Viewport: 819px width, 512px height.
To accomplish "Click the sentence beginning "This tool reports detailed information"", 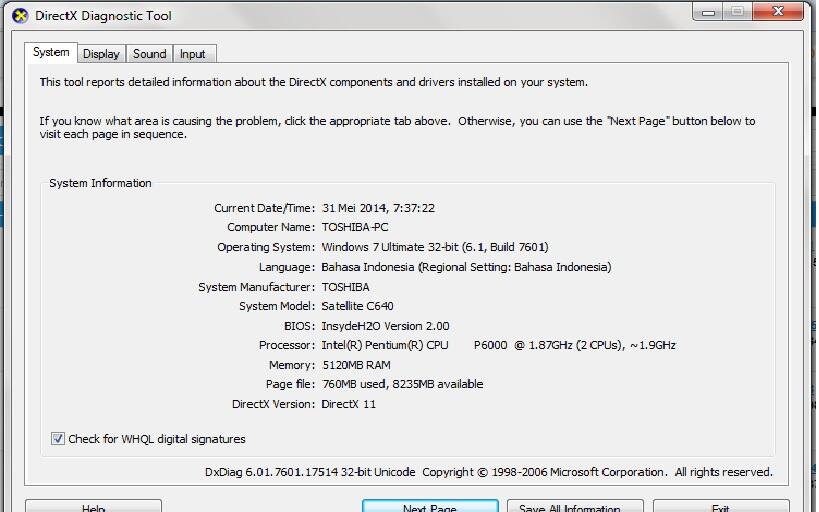I will 313,82.
